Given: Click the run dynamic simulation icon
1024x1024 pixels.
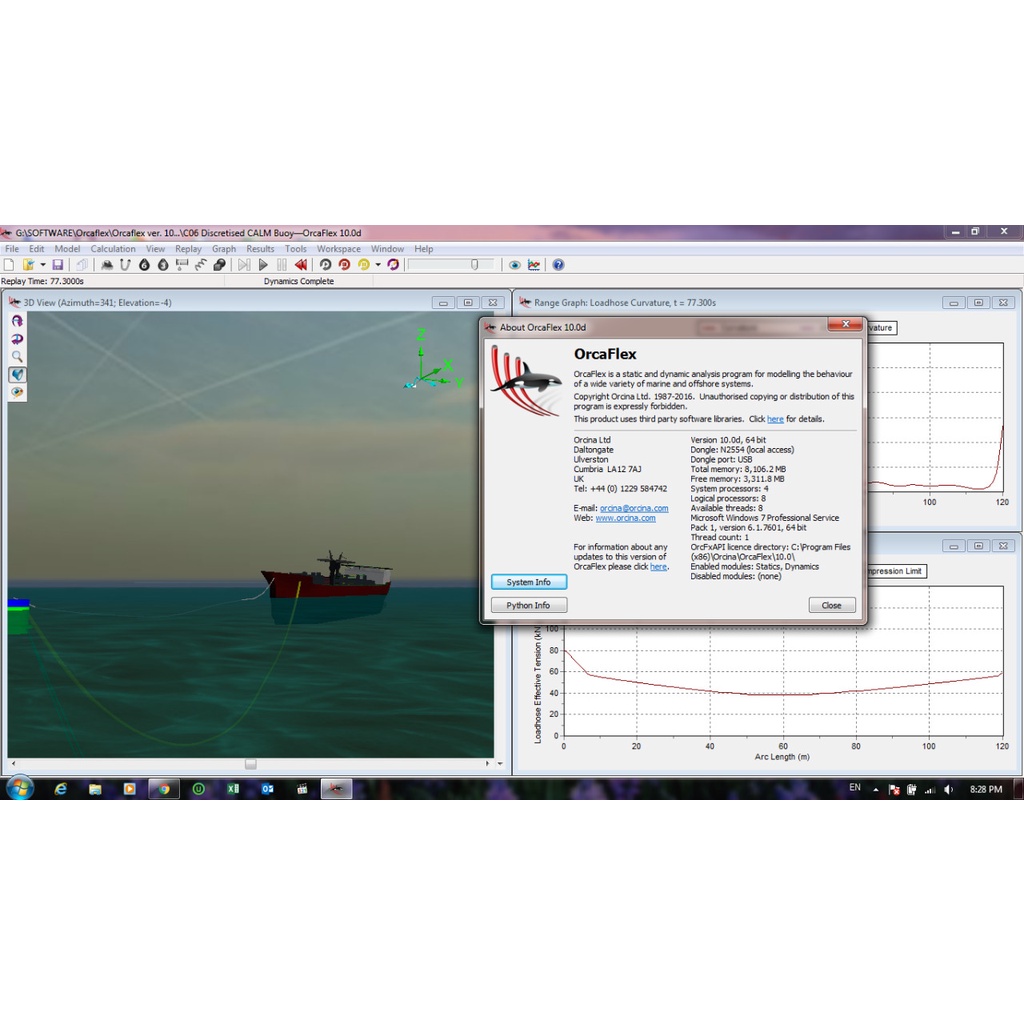Looking at the screenshot, I should click(x=345, y=265).
